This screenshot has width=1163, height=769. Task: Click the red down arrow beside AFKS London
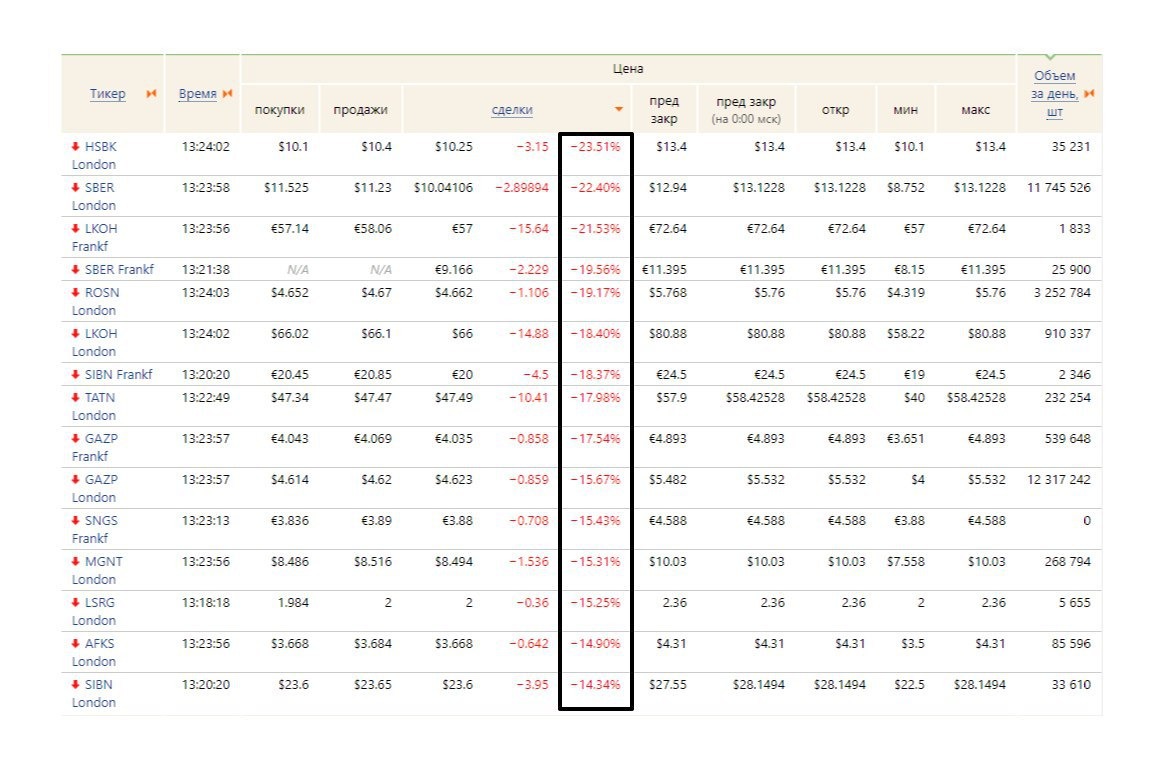(x=76, y=644)
